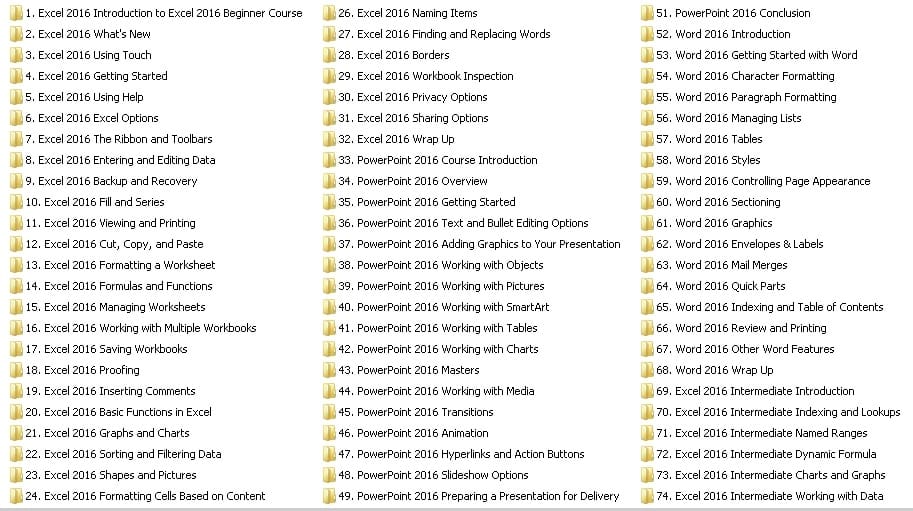
Task: Select '56. Word 2016 Managing Lists' text
Action: pyautogui.click(x=729, y=118)
